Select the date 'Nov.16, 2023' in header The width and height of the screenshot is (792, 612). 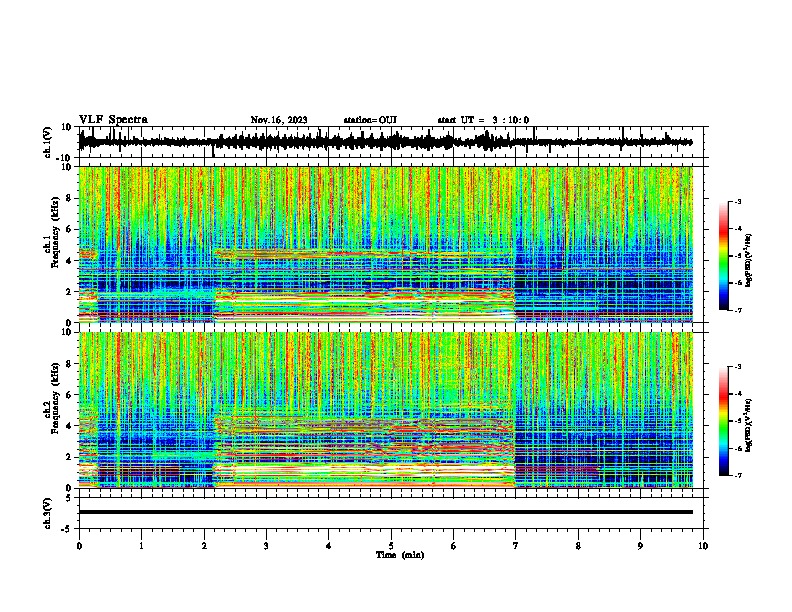[279, 120]
